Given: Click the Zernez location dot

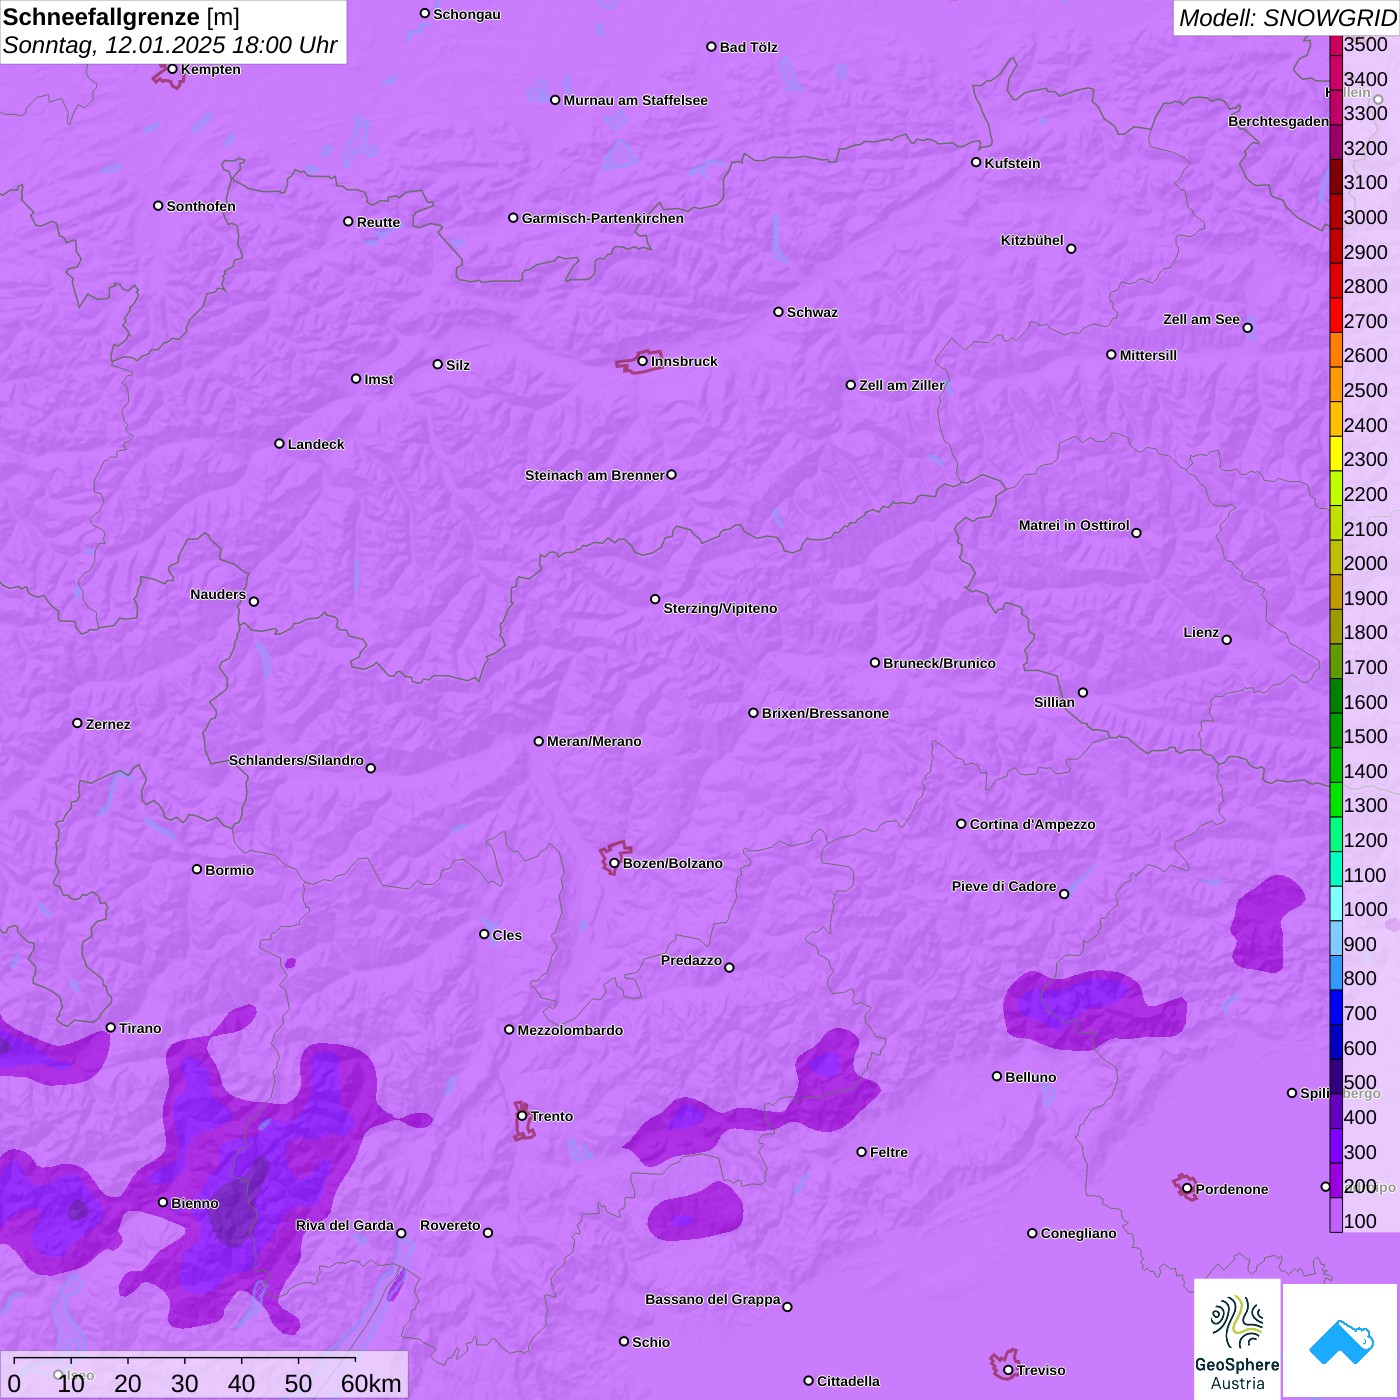Looking at the screenshot, I should [x=77, y=723].
